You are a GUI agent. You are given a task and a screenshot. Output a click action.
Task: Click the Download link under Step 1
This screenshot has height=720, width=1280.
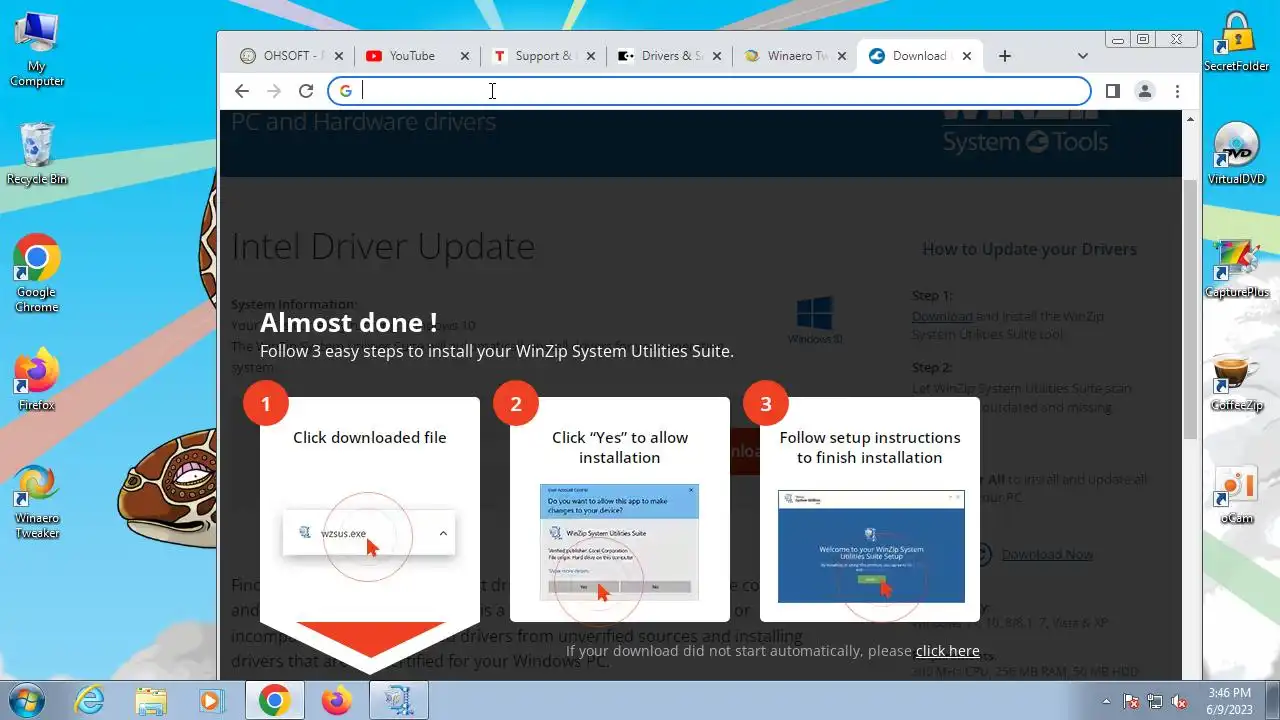pos(942,316)
